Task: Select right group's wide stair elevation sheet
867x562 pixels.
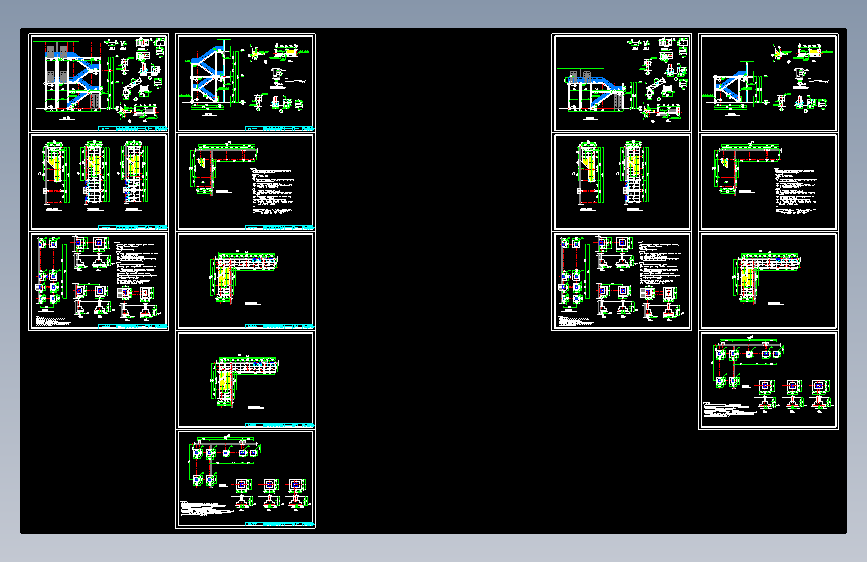Action: (x=621, y=83)
